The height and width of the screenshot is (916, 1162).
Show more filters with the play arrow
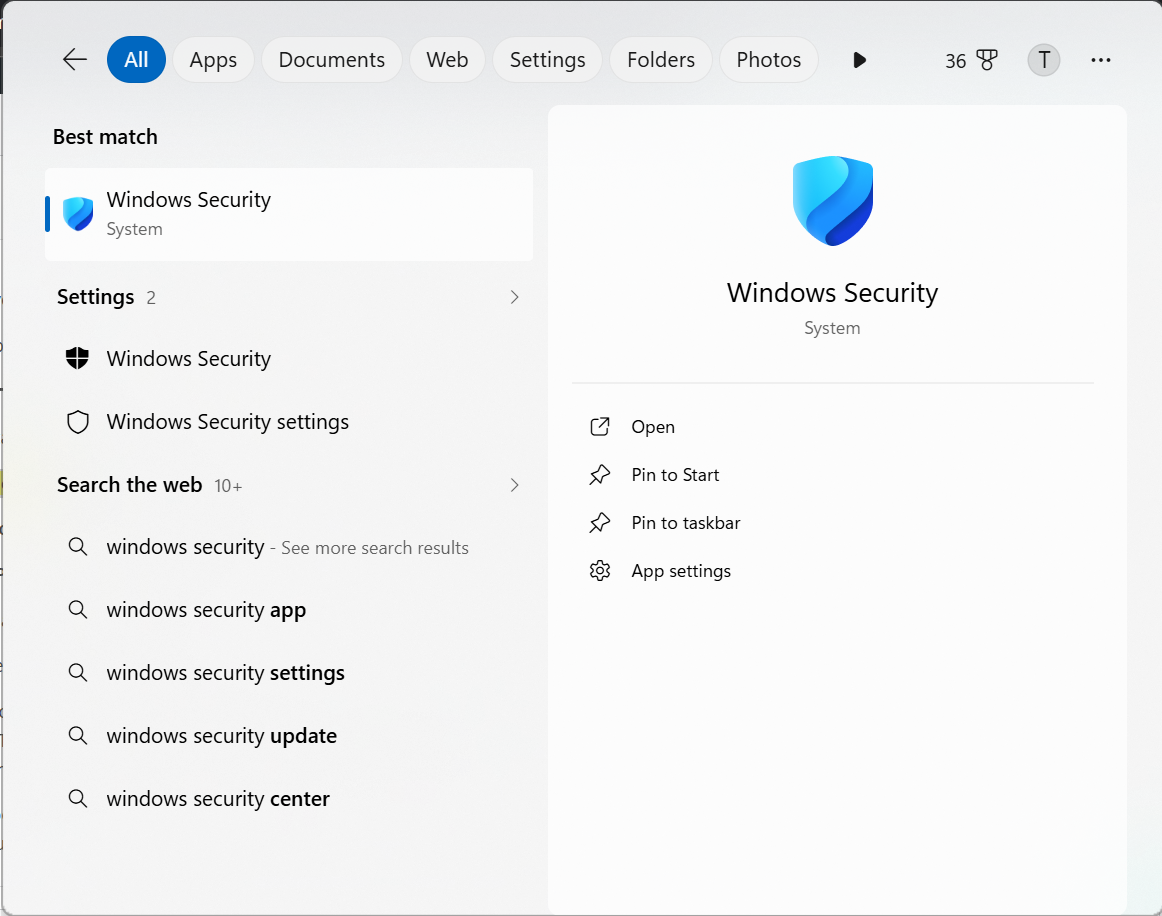pyautogui.click(x=860, y=60)
